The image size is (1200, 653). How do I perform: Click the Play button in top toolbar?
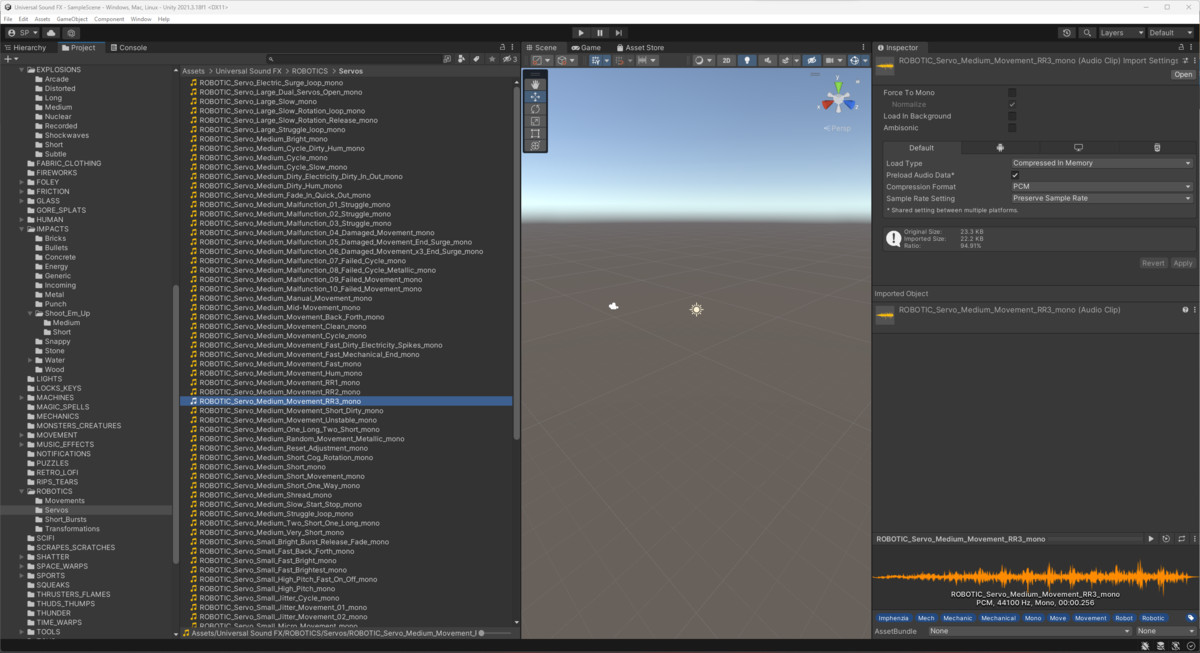point(581,33)
